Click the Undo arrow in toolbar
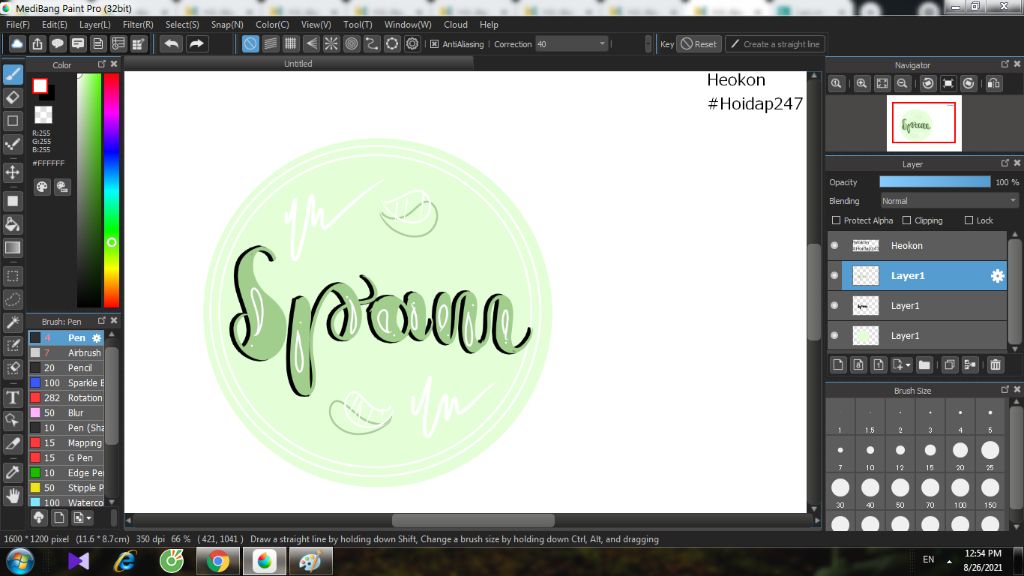Screen dimensions: 1024x576 point(171,44)
